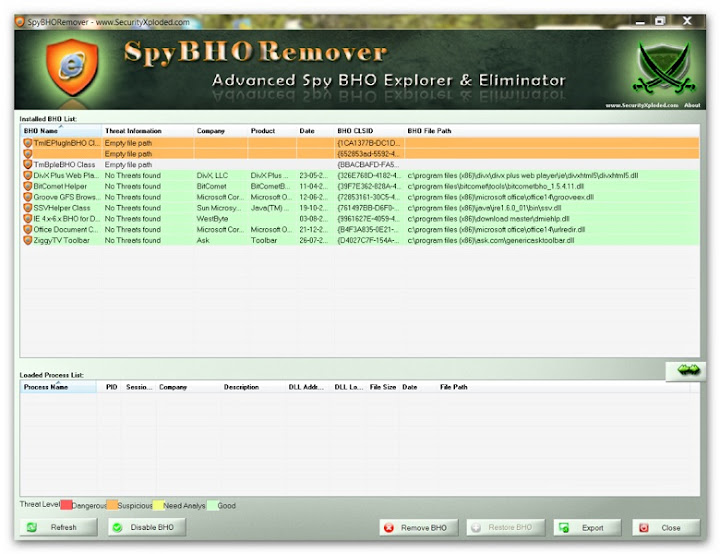The image size is (720, 554).
Task: Select the Groove GFS Browser row name
Action: pyautogui.click(x=67, y=197)
